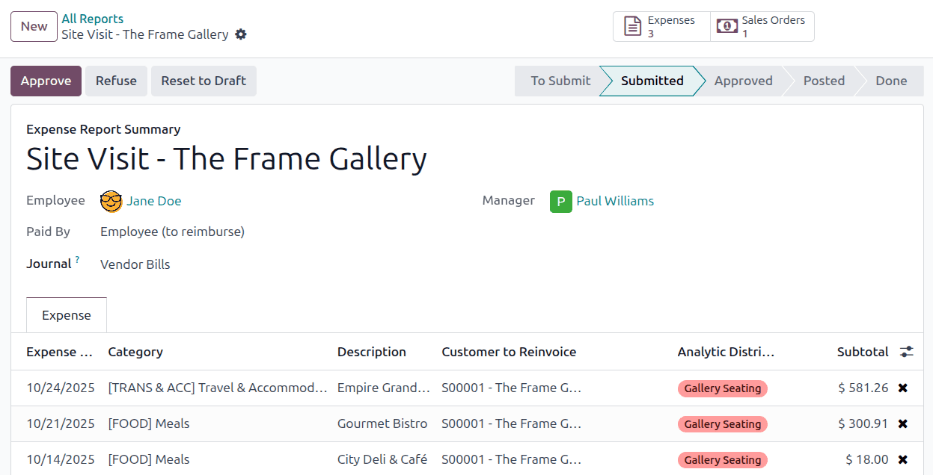Create a New expense report
The height and width of the screenshot is (475, 933).
(x=34, y=26)
